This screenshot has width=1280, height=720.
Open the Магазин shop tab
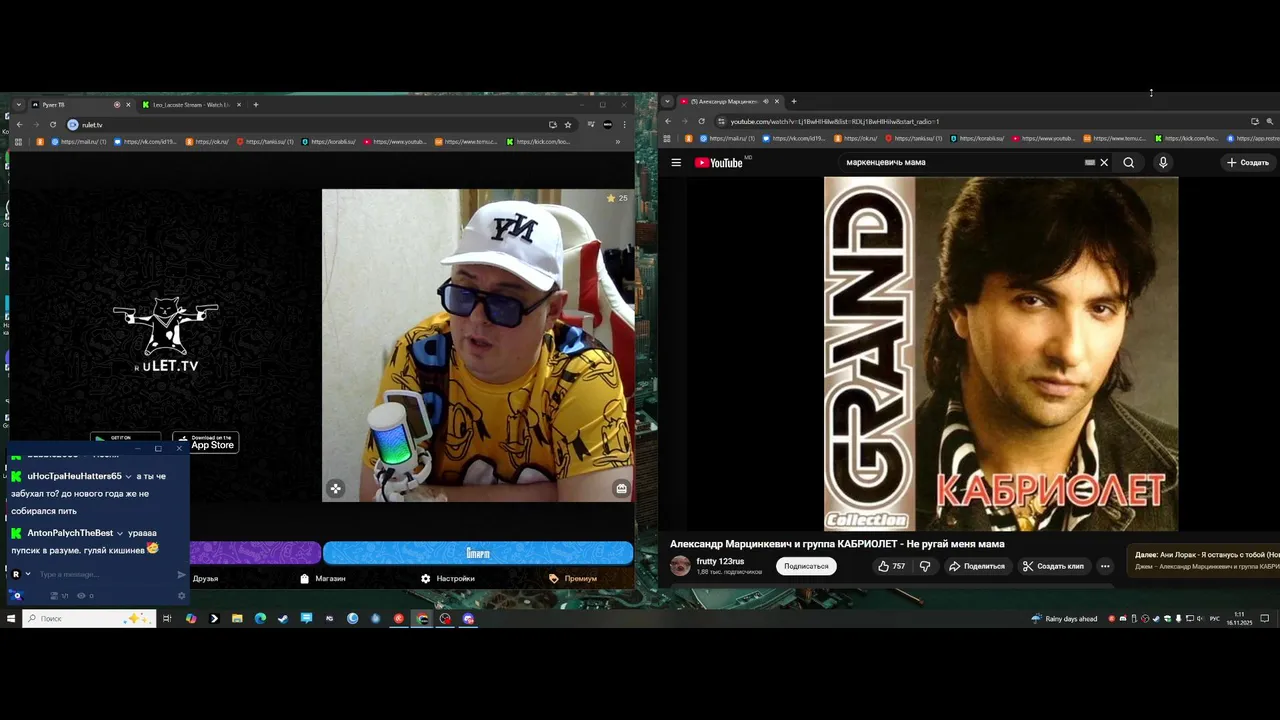tap(323, 579)
